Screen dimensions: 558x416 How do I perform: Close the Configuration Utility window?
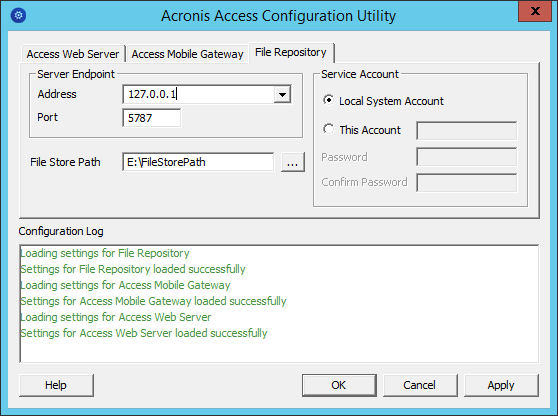pyautogui.click(x=535, y=11)
